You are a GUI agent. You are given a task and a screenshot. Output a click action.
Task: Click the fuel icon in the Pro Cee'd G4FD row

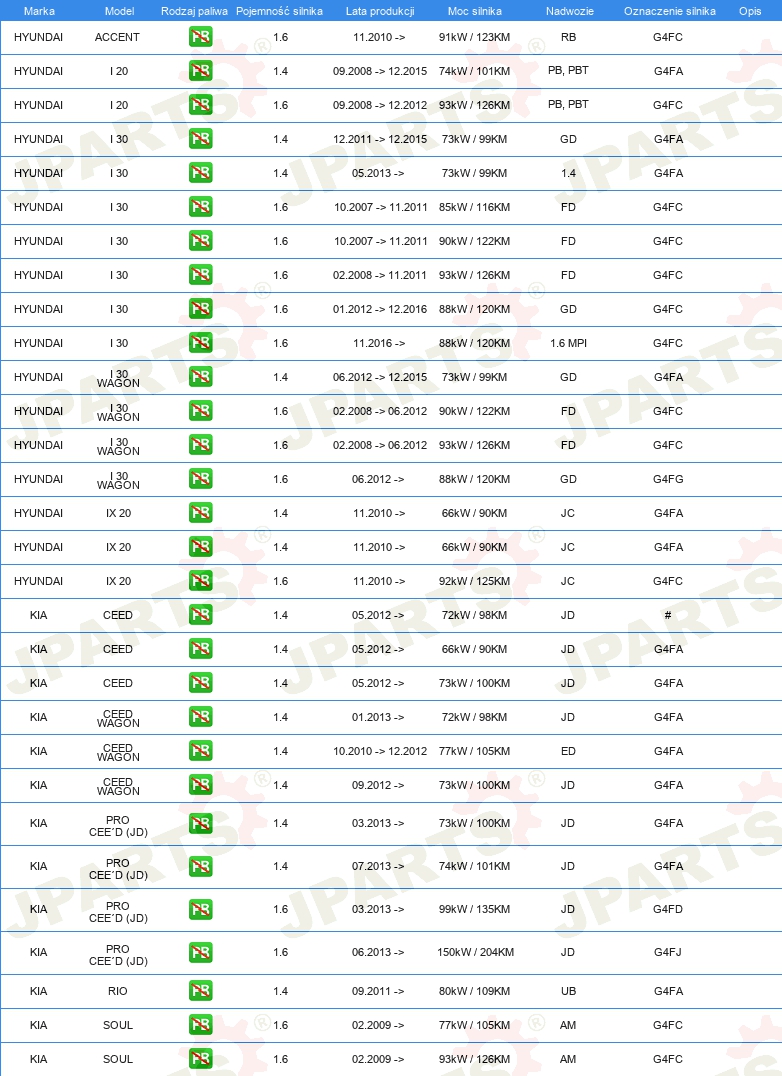pos(200,909)
